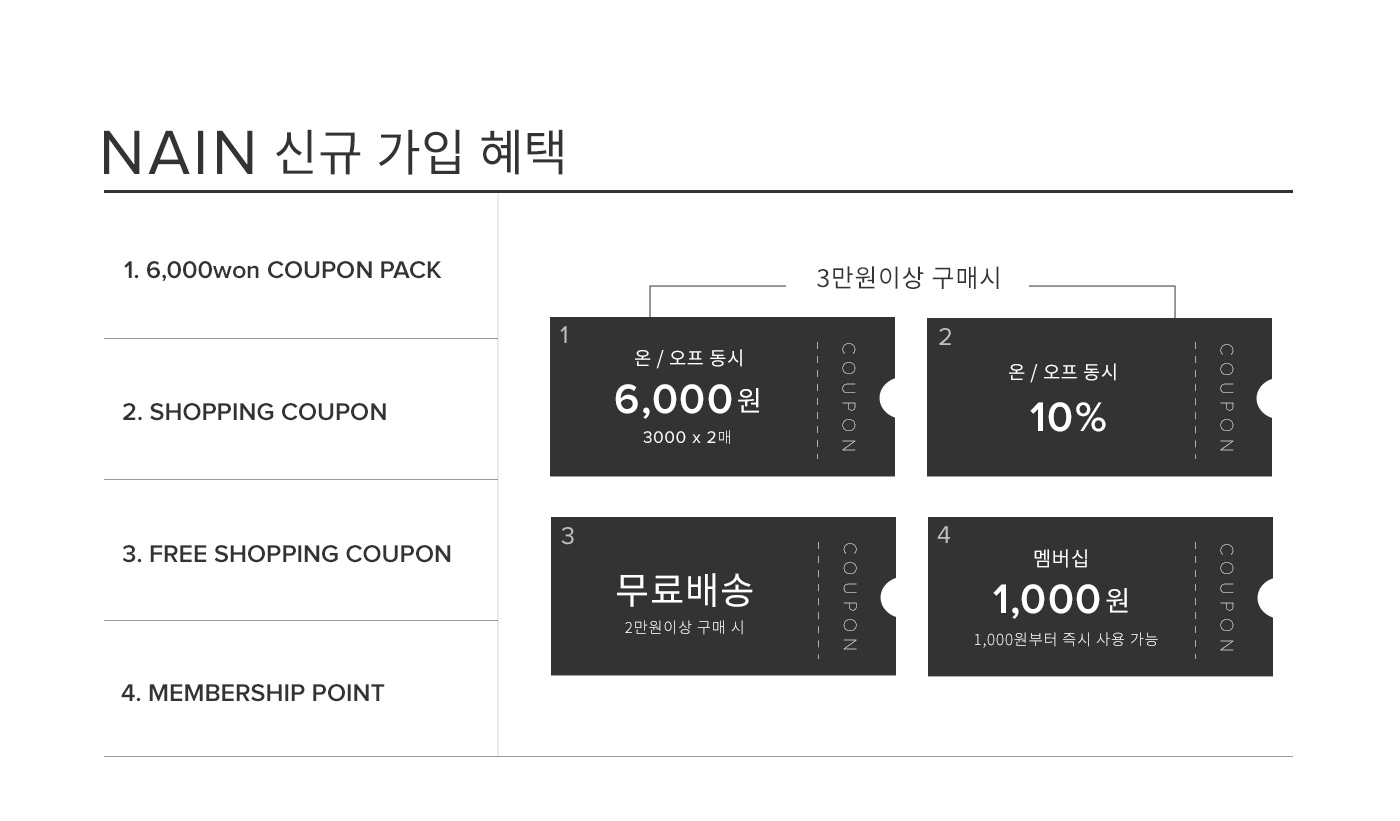Click vertical COUPON stub on coupon 3
Image resolution: width=1400 pixels, height=821 pixels.
849,597
